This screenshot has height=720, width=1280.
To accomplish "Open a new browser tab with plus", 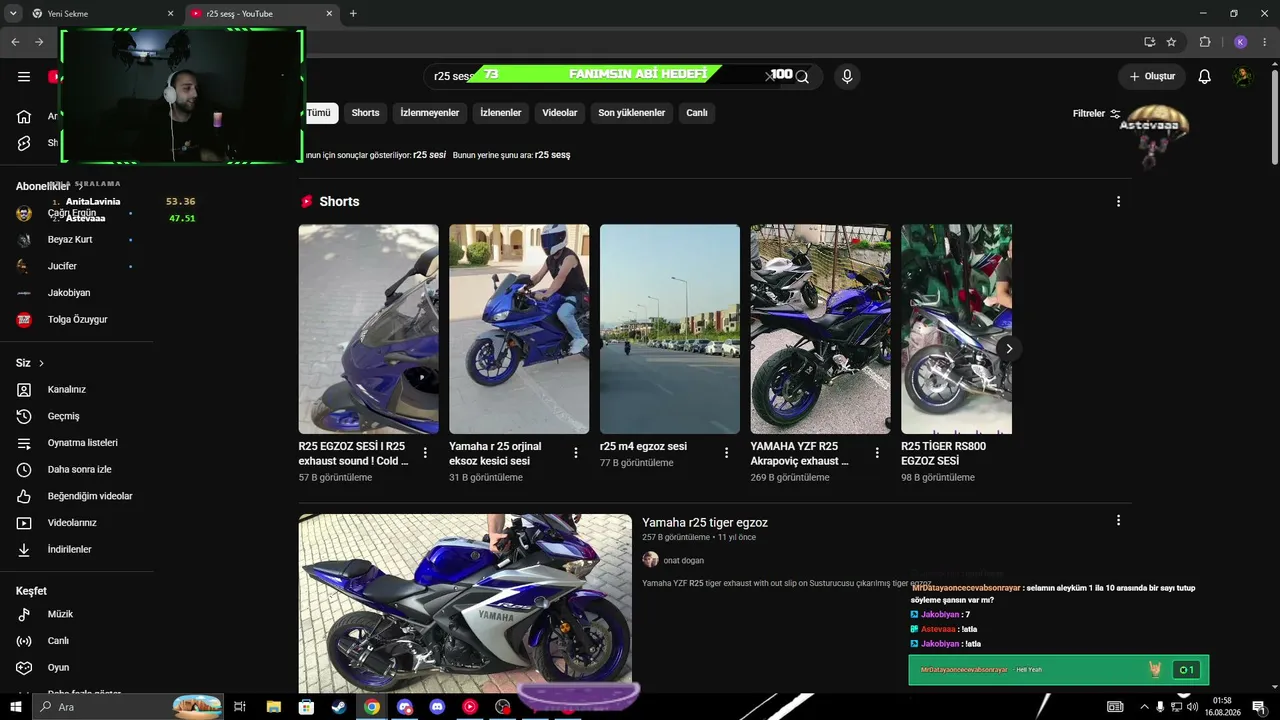I will [x=353, y=14].
